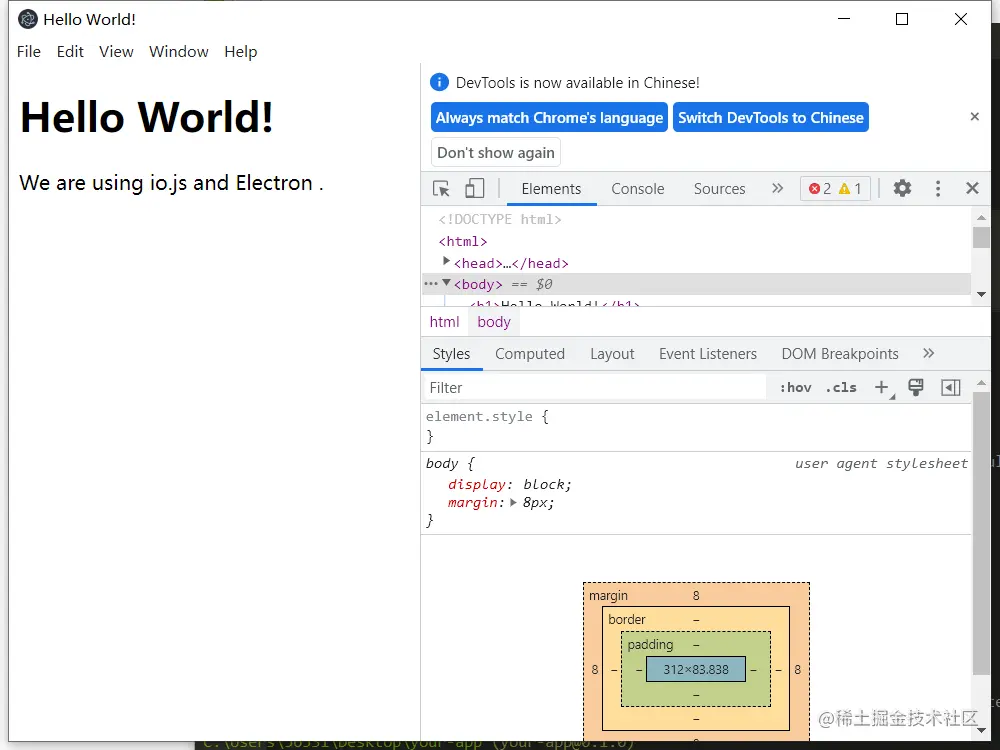Screen dimensions: 1000x750
Task: Click the 312×83.838 content box
Action: pyautogui.click(x=696, y=670)
